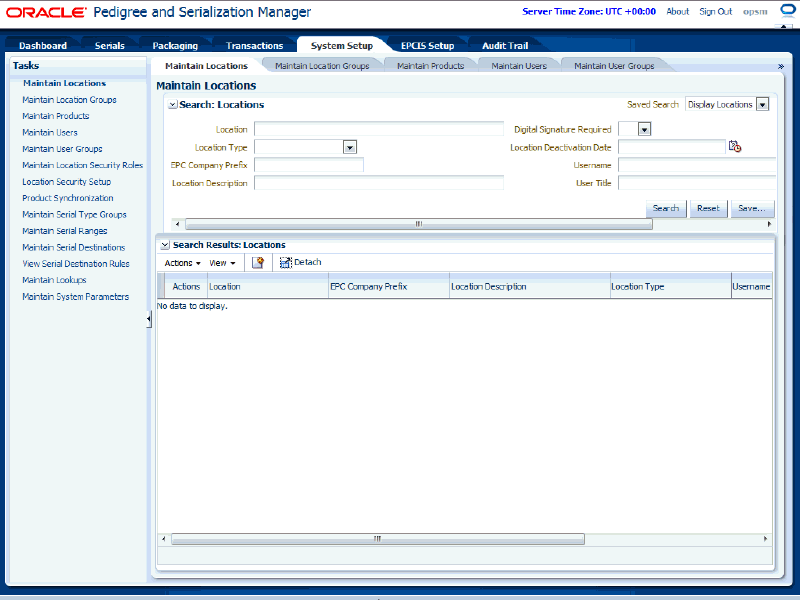Viewport: 800px width, 600px height.
Task: Open Maintain Locations in Tasks list
Action: click(x=65, y=83)
